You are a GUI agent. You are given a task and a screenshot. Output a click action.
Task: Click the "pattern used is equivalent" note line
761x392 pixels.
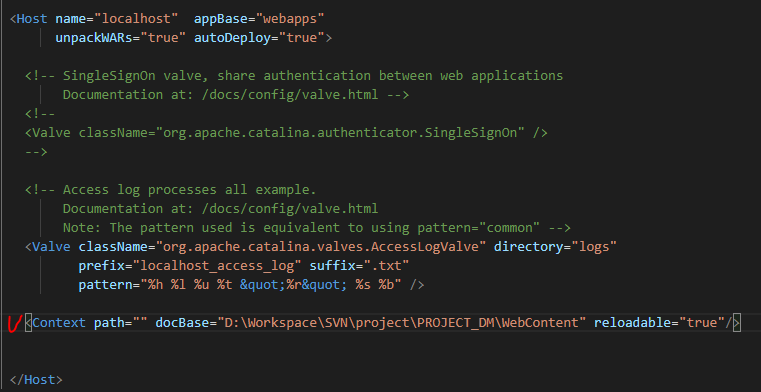pos(316,228)
